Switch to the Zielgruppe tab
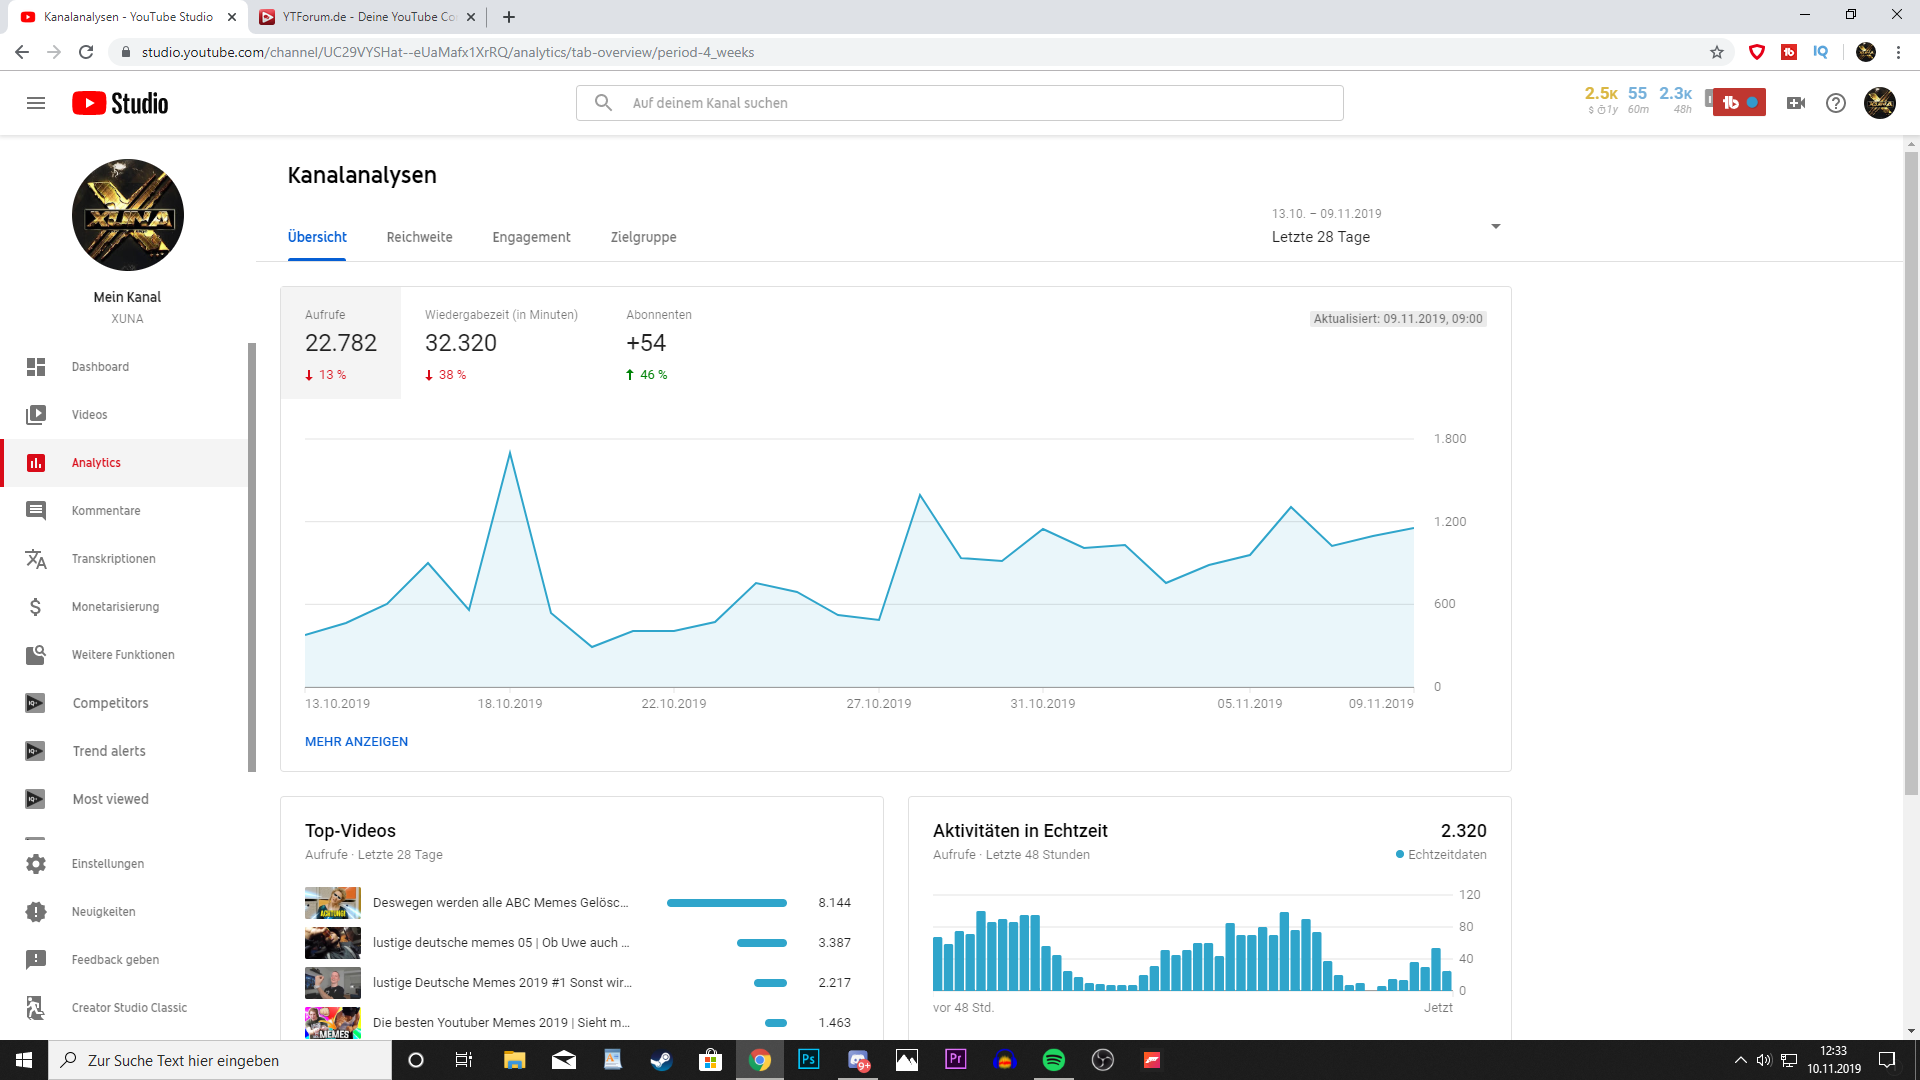Screen dimensions: 1920x1080 pos(643,237)
